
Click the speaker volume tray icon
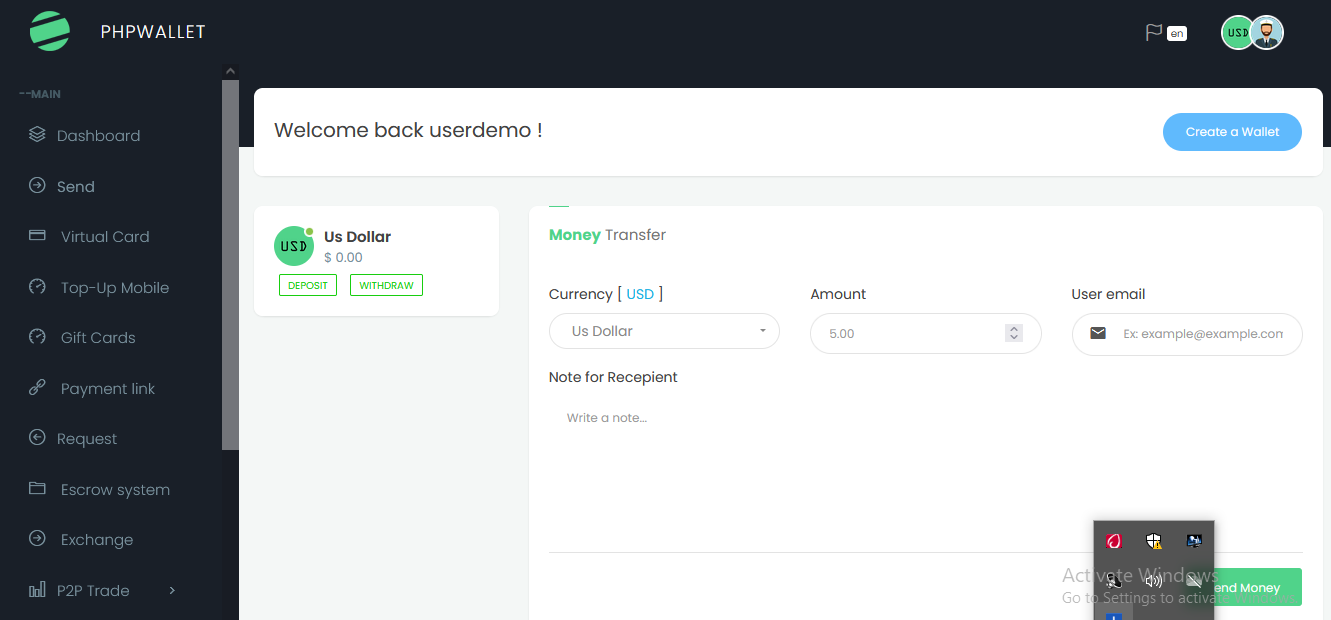(1154, 581)
